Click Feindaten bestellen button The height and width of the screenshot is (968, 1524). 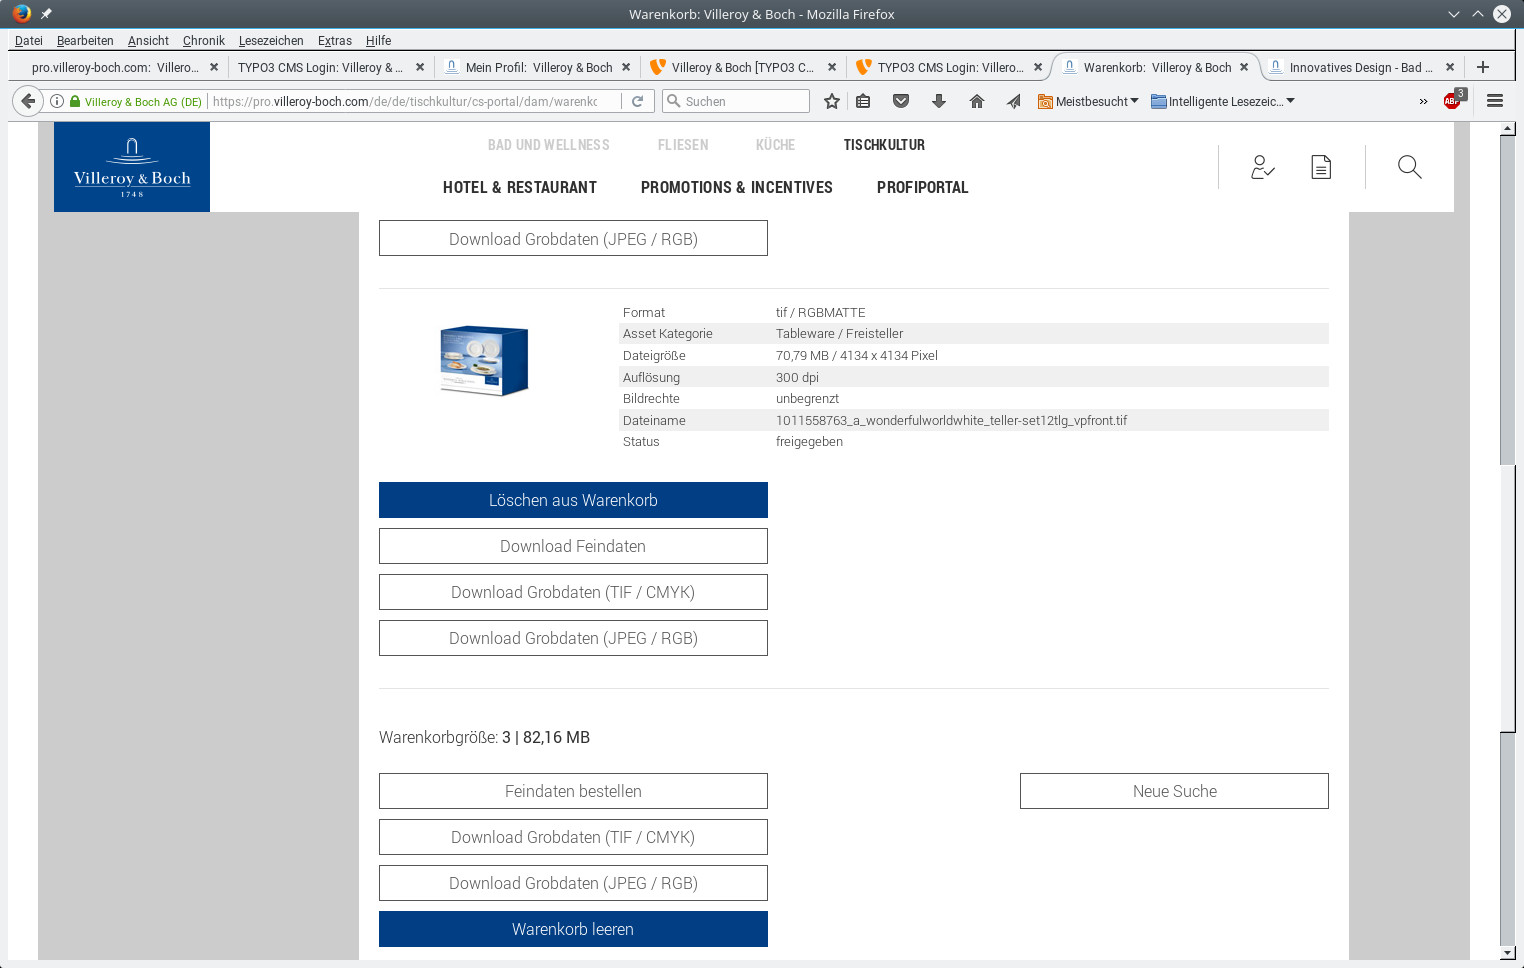[x=573, y=791]
